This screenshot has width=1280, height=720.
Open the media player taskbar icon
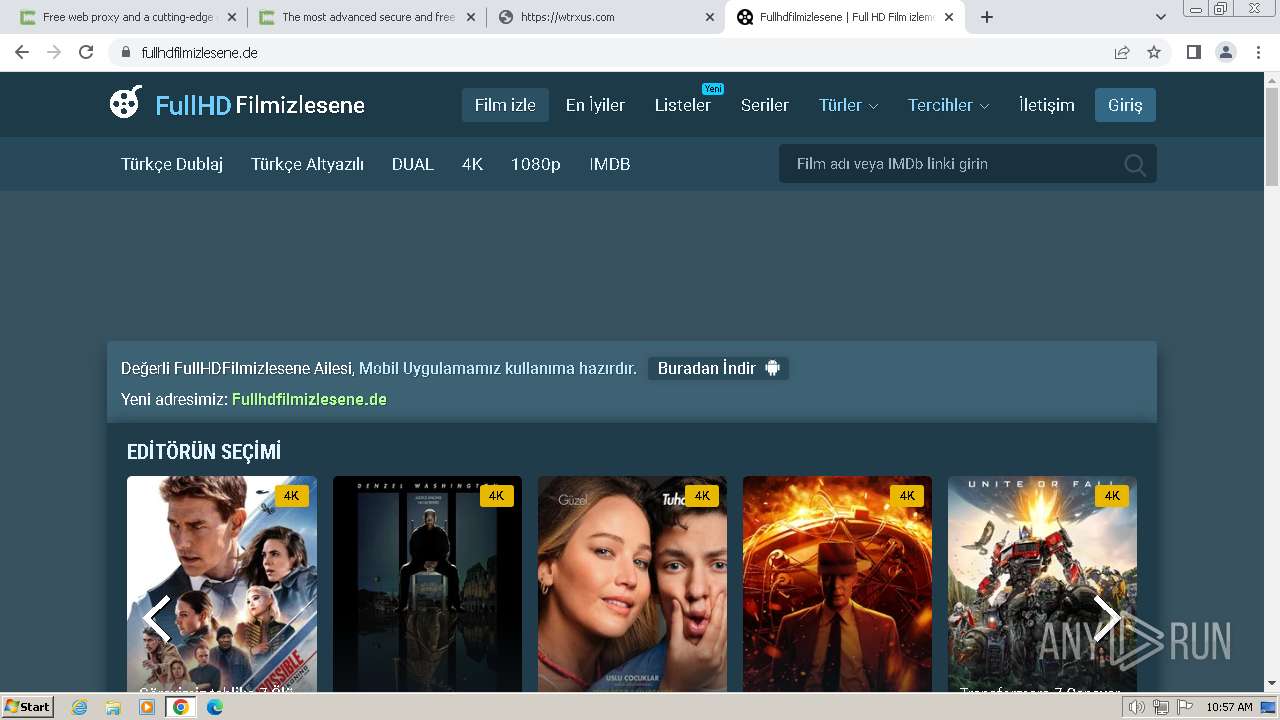point(147,707)
